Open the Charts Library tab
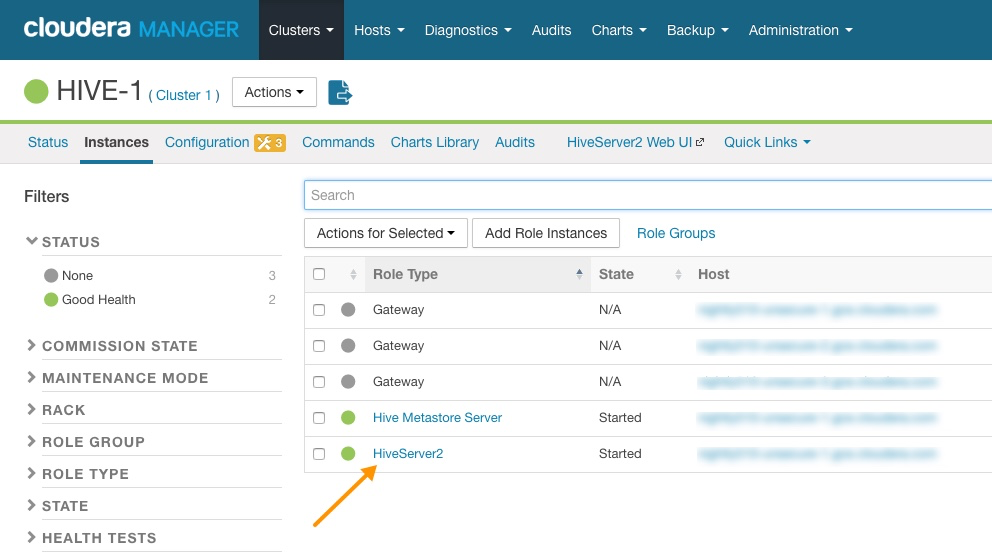 click(x=435, y=142)
